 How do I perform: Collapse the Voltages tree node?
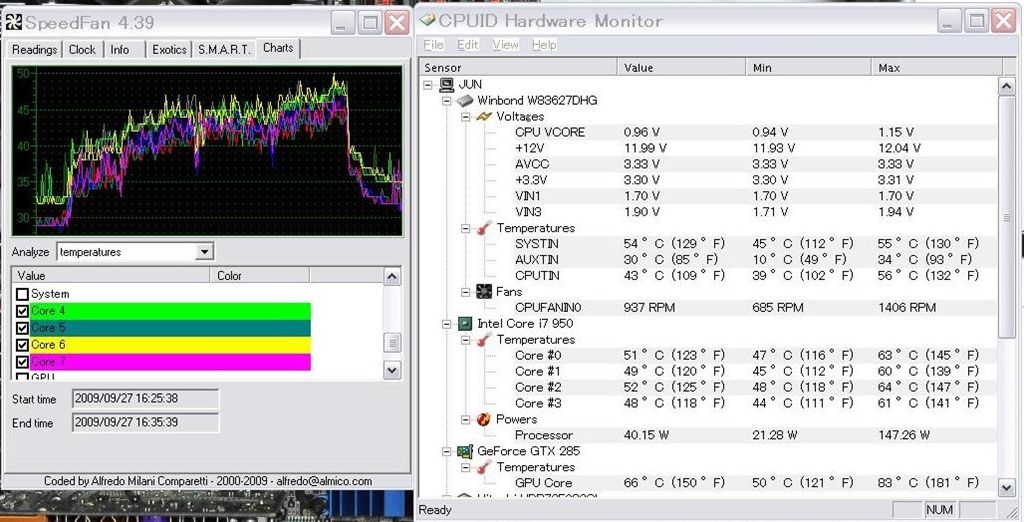point(465,116)
